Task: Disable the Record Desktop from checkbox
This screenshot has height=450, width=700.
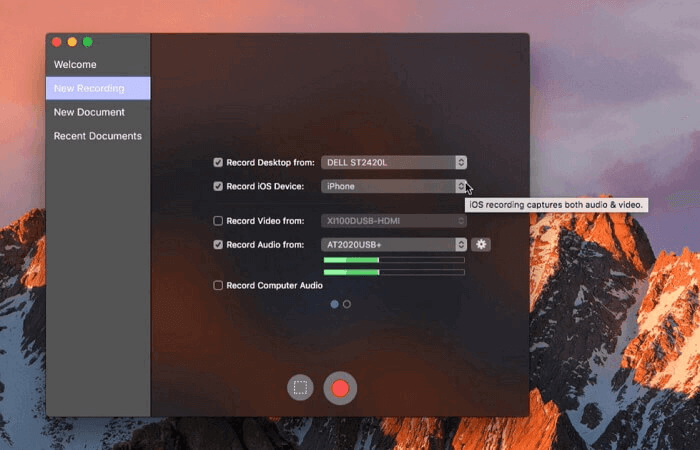Action: click(218, 162)
